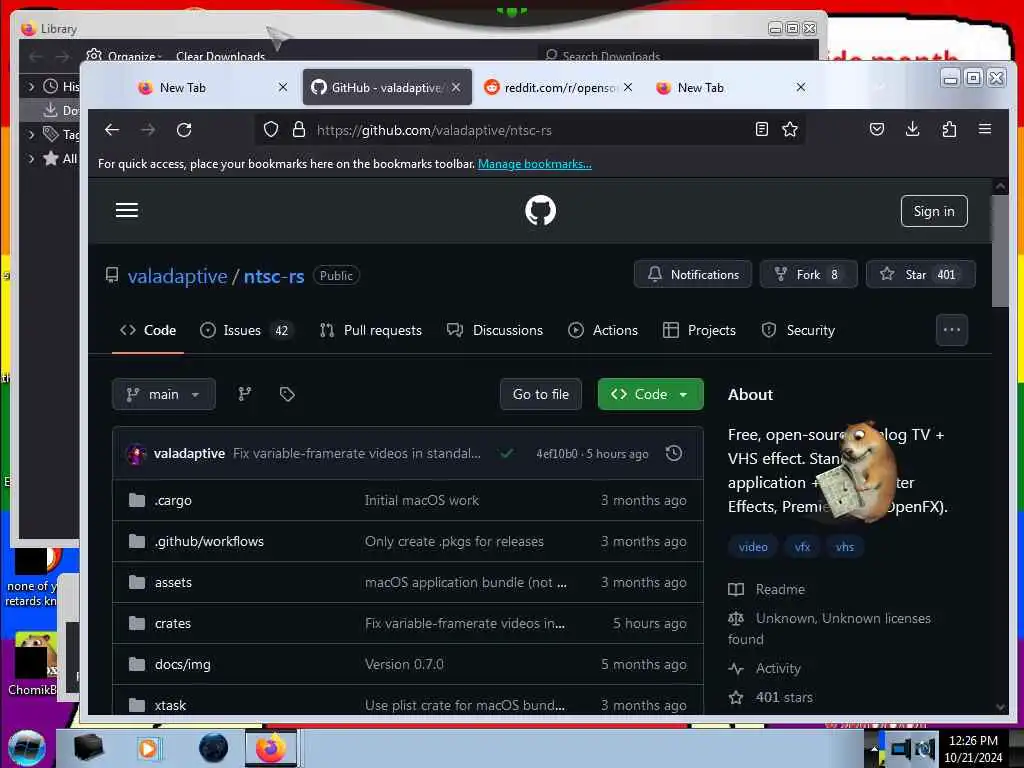Click the vhs topic tag
Viewport: 1024px width, 768px height.
(844, 547)
